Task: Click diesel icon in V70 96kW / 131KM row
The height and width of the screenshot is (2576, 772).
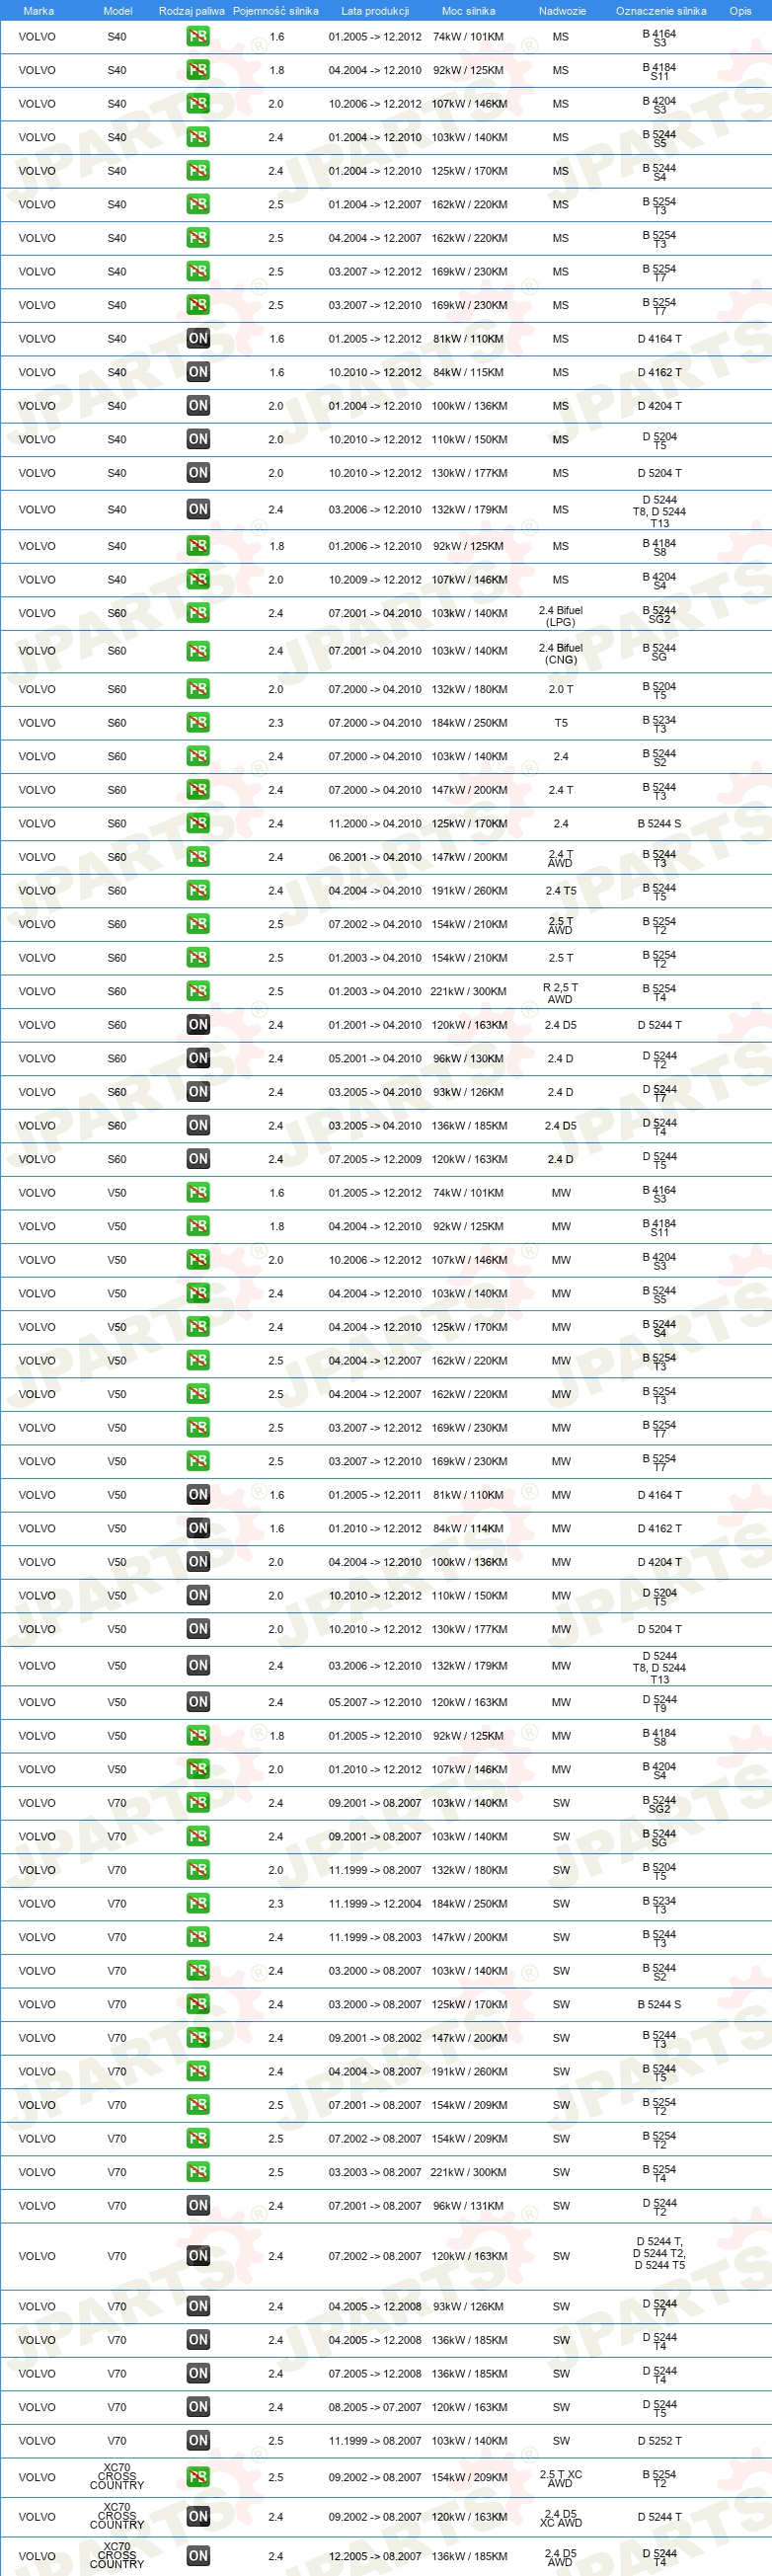Action: point(198,2206)
